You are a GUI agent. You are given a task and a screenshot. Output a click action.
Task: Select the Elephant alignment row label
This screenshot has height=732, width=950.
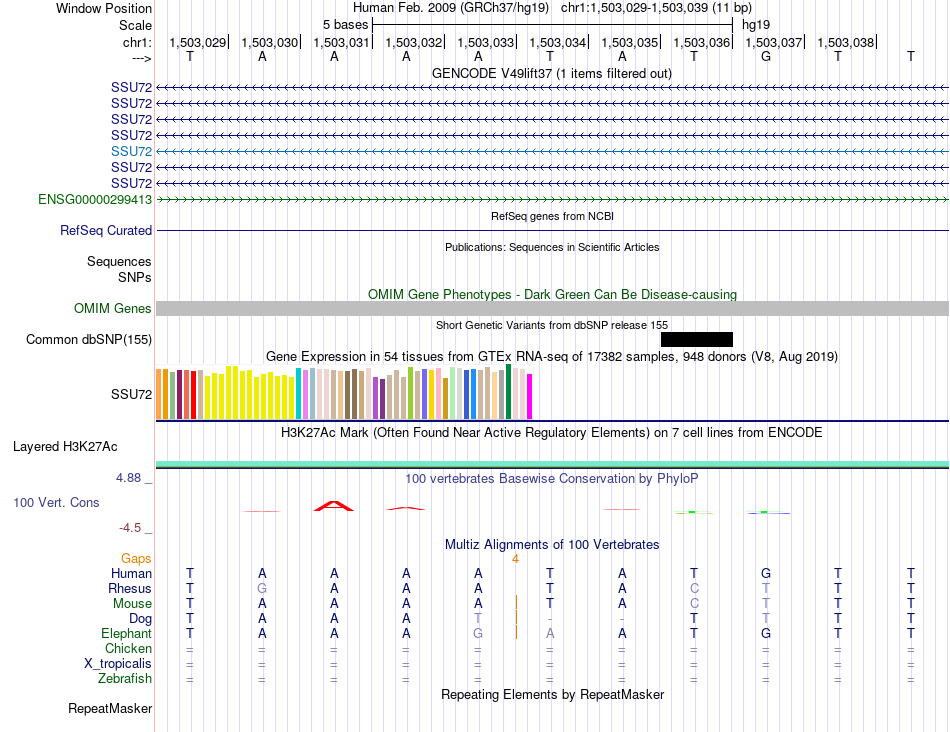pos(127,633)
